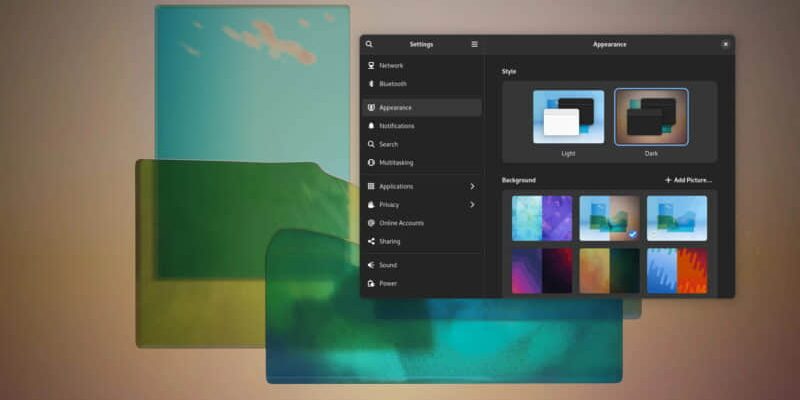The height and width of the screenshot is (400, 800).
Task: Choose the Light style preview
Action: [x=568, y=117]
